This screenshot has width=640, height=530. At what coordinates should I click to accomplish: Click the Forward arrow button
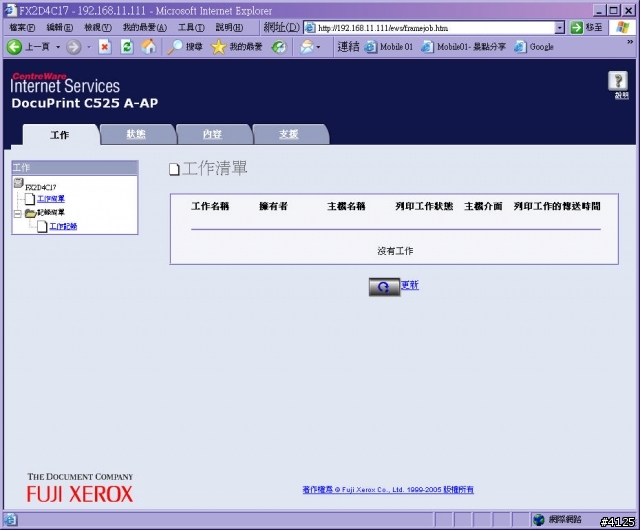(x=74, y=47)
